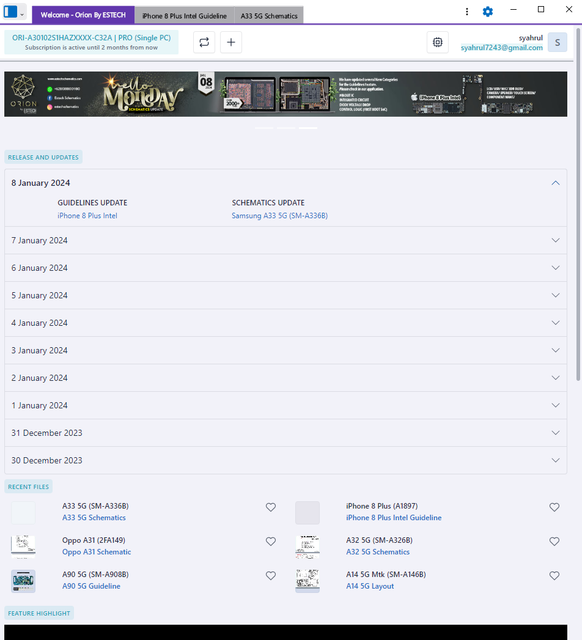Click the A14 5G Mtk (SM-A146B) title
The width and height of the screenshot is (582, 640).
coord(386,575)
